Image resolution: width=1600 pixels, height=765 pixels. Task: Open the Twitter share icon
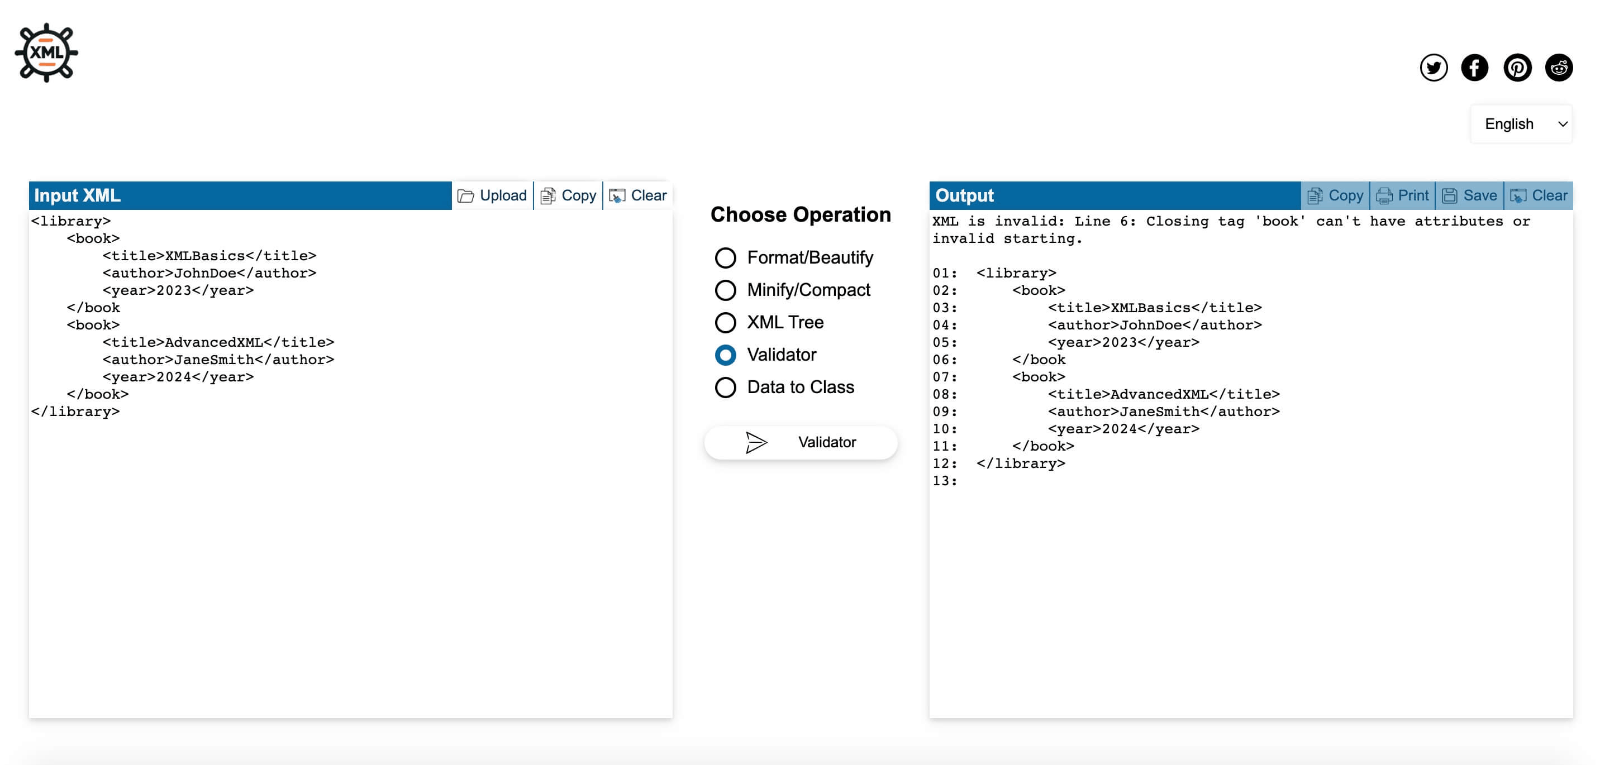point(1434,67)
